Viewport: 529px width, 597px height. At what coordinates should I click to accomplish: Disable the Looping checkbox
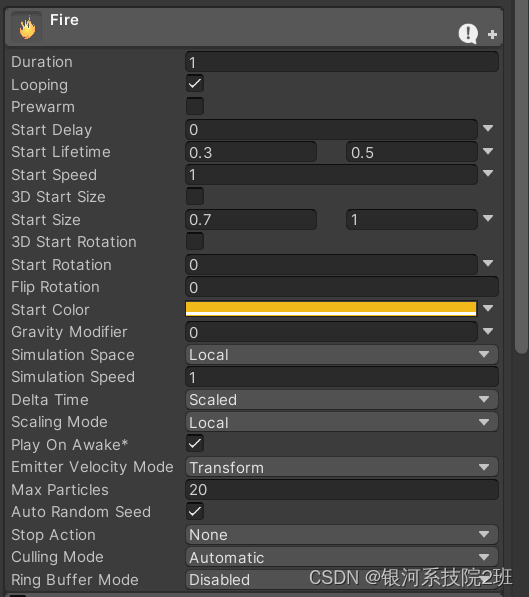pyautogui.click(x=195, y=83)
